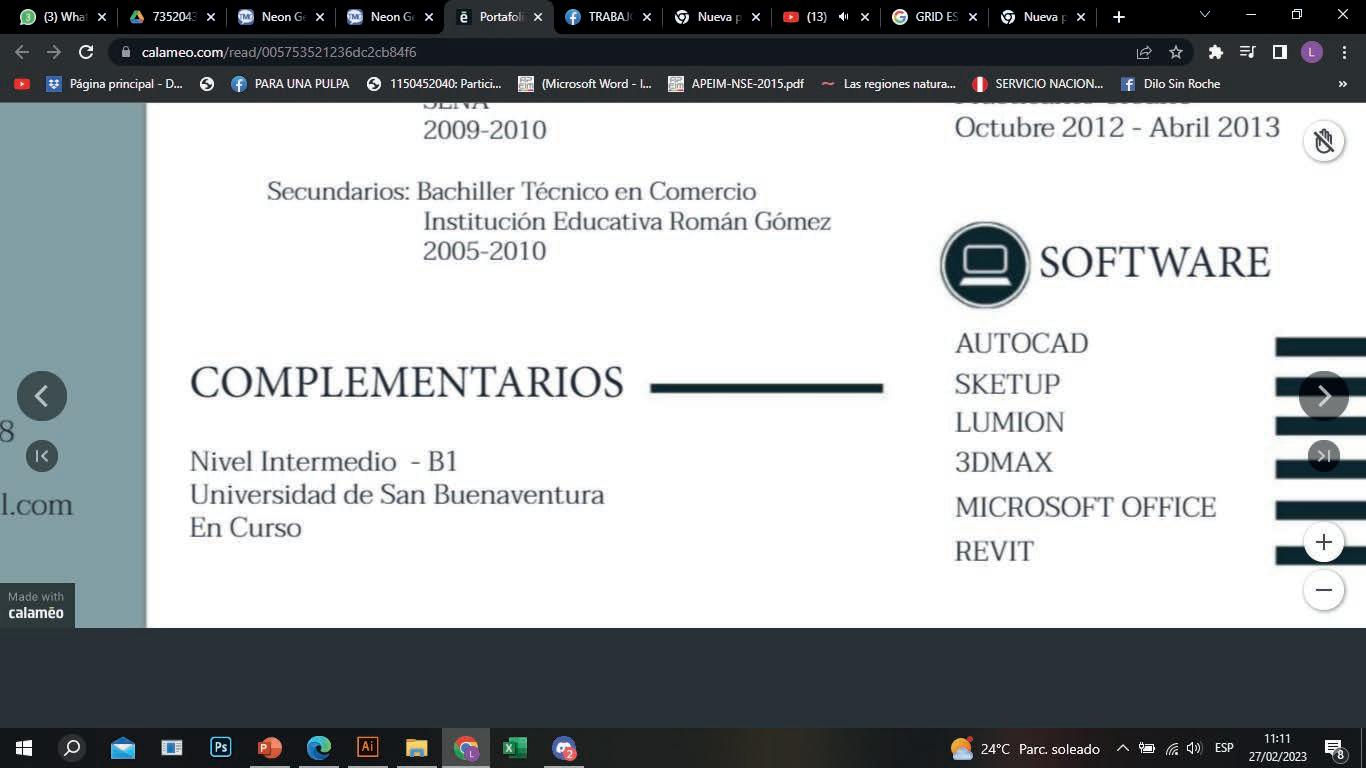Viewport: 1366px width, 768px height.
Task: Toggle the browser side panel icon
Action: [1279, 52]
